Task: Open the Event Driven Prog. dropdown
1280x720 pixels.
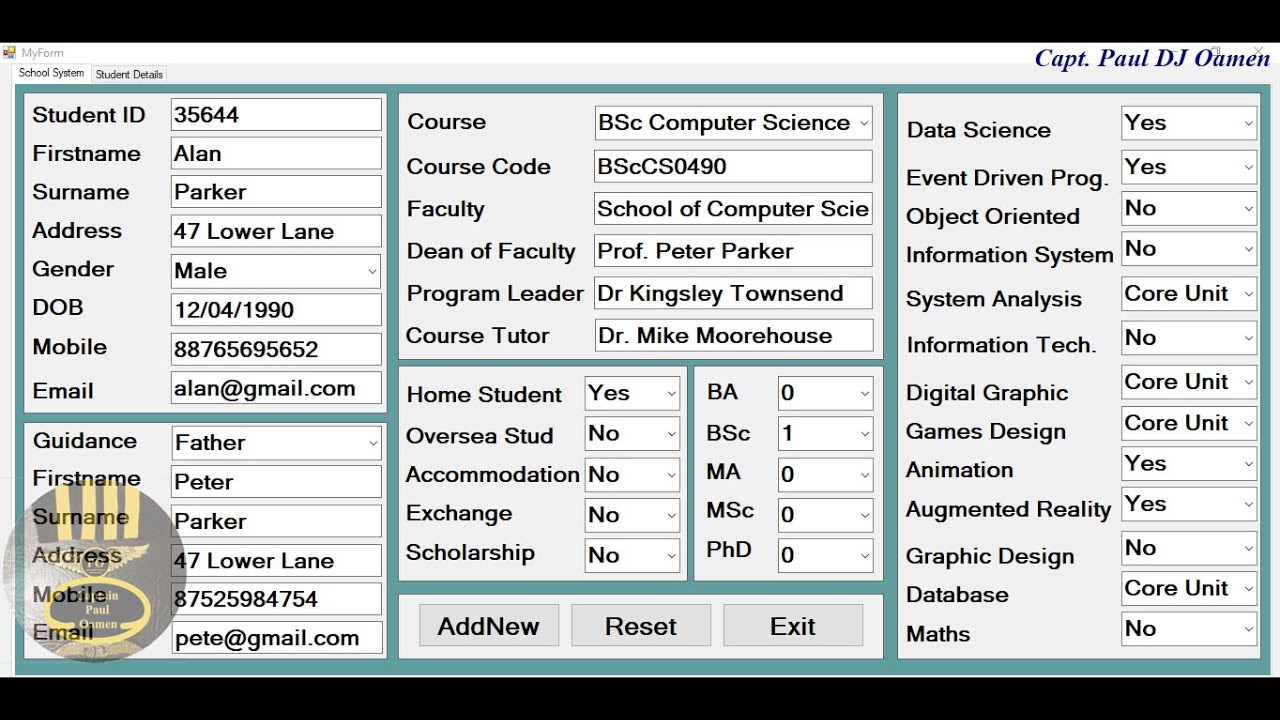Action: (x=1189, y=167)
